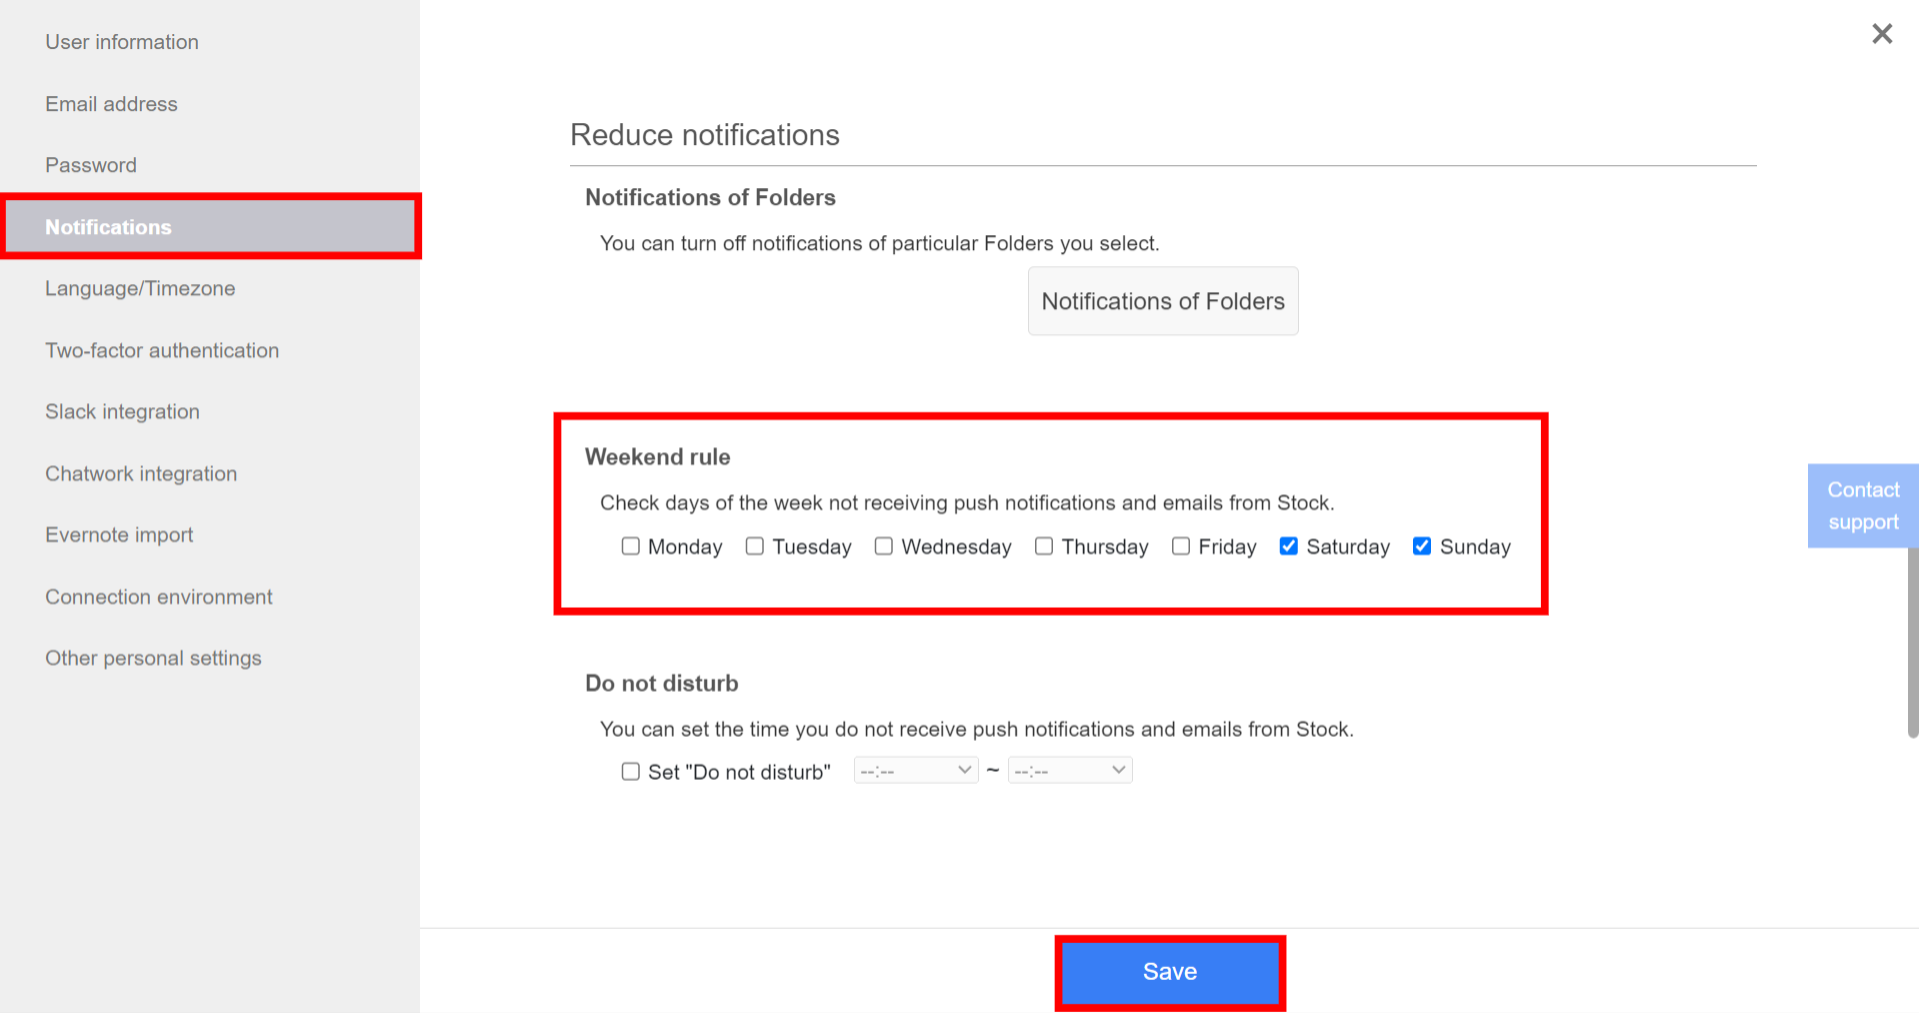Open Language/Timezone settings
The image size is (1919, 1013).
140,288
